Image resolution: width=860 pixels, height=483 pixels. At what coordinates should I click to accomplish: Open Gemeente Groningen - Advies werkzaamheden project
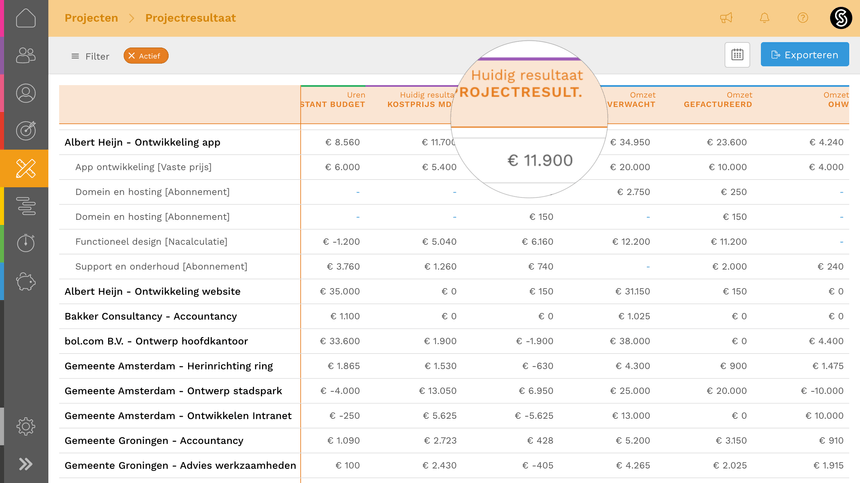pos(180,465)
